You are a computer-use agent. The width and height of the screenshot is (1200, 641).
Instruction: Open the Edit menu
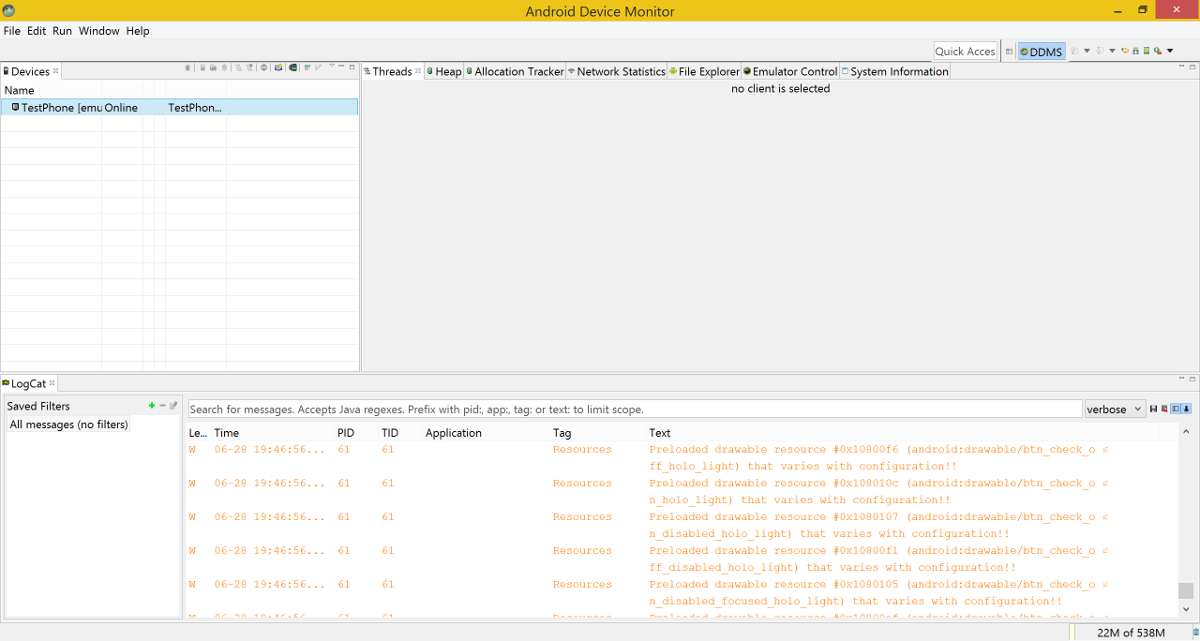37,31
